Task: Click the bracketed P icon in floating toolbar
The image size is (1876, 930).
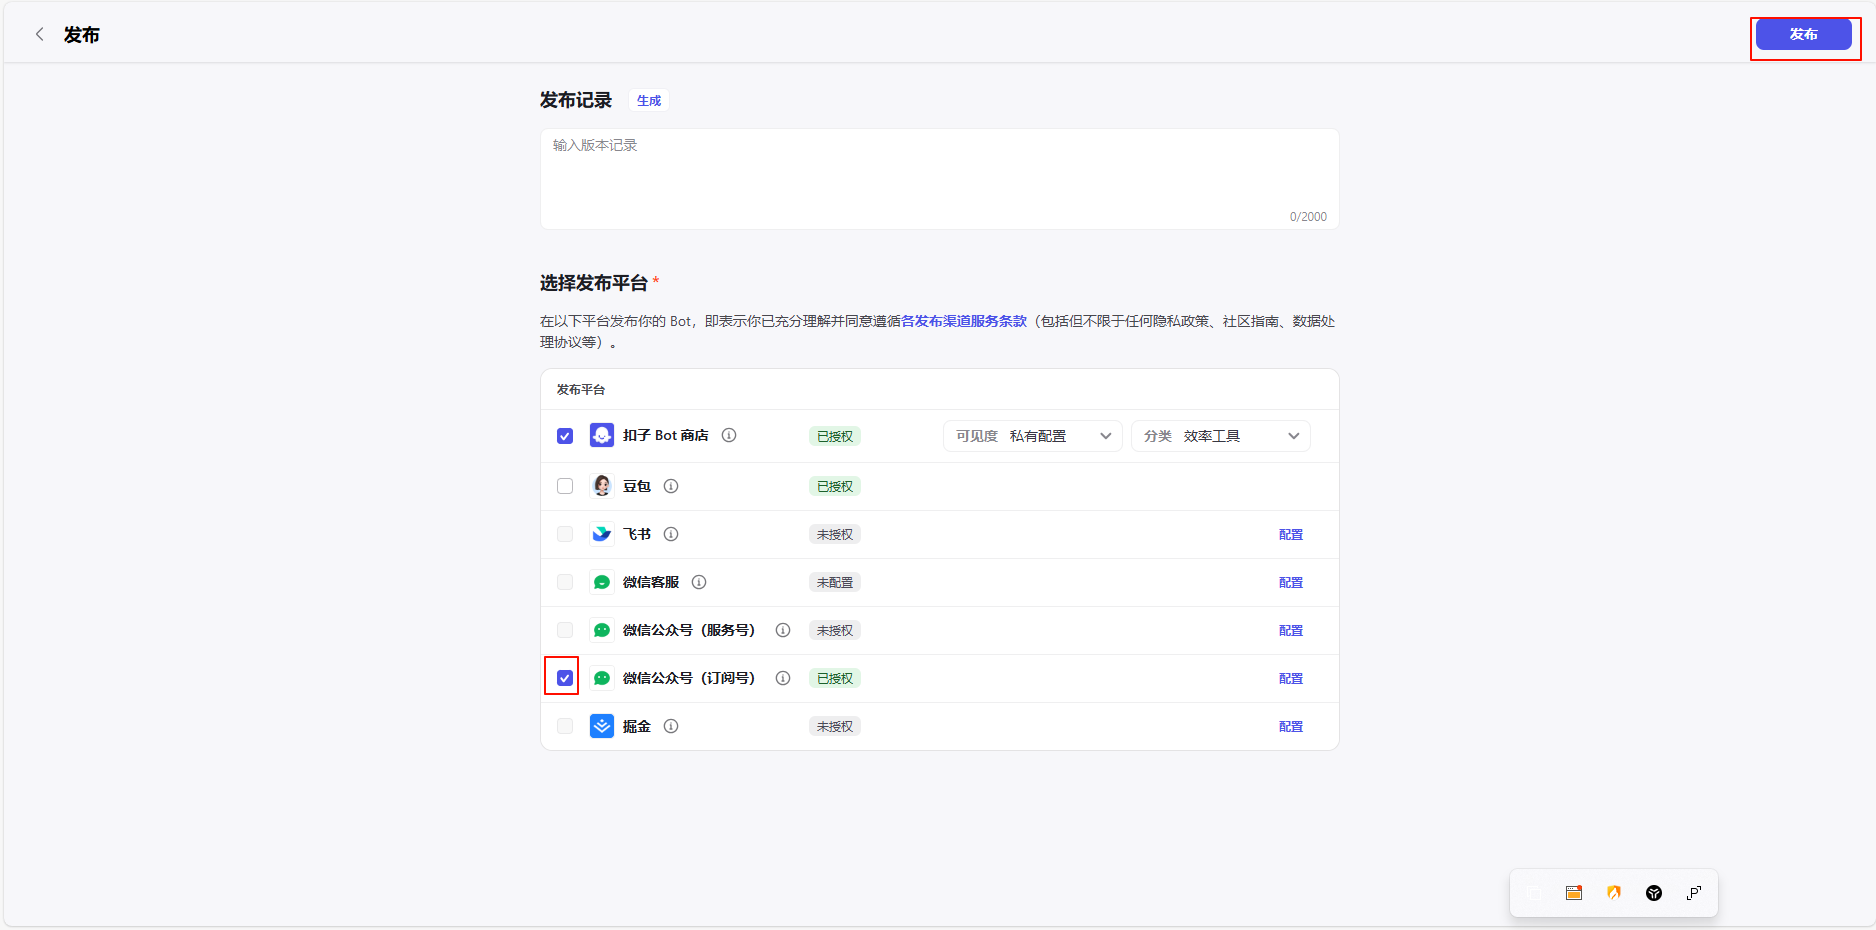Action: tap(1694, 893)
